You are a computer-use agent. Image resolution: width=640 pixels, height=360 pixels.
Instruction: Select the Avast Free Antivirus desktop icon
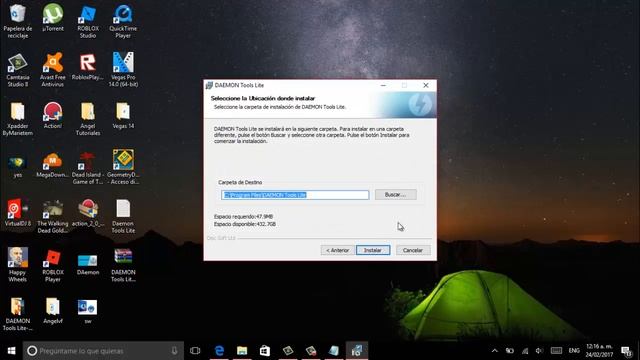click(x=53, y=70)
